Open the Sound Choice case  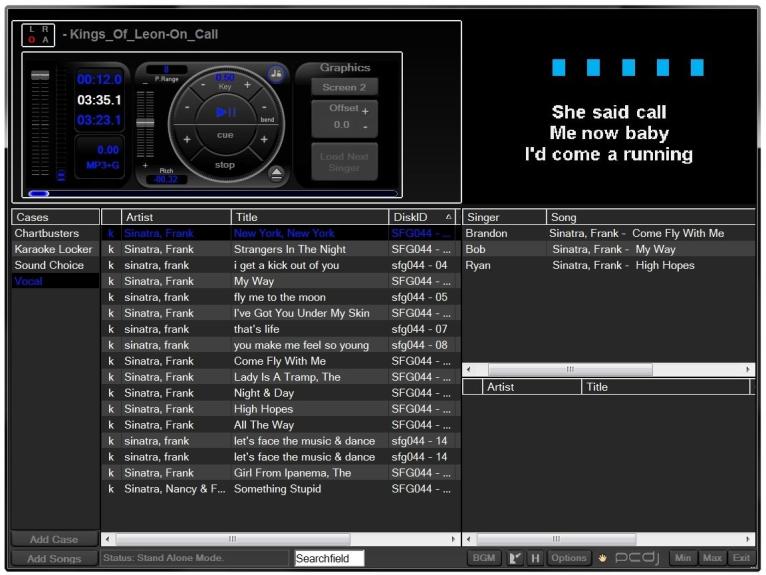pos(49,265)
